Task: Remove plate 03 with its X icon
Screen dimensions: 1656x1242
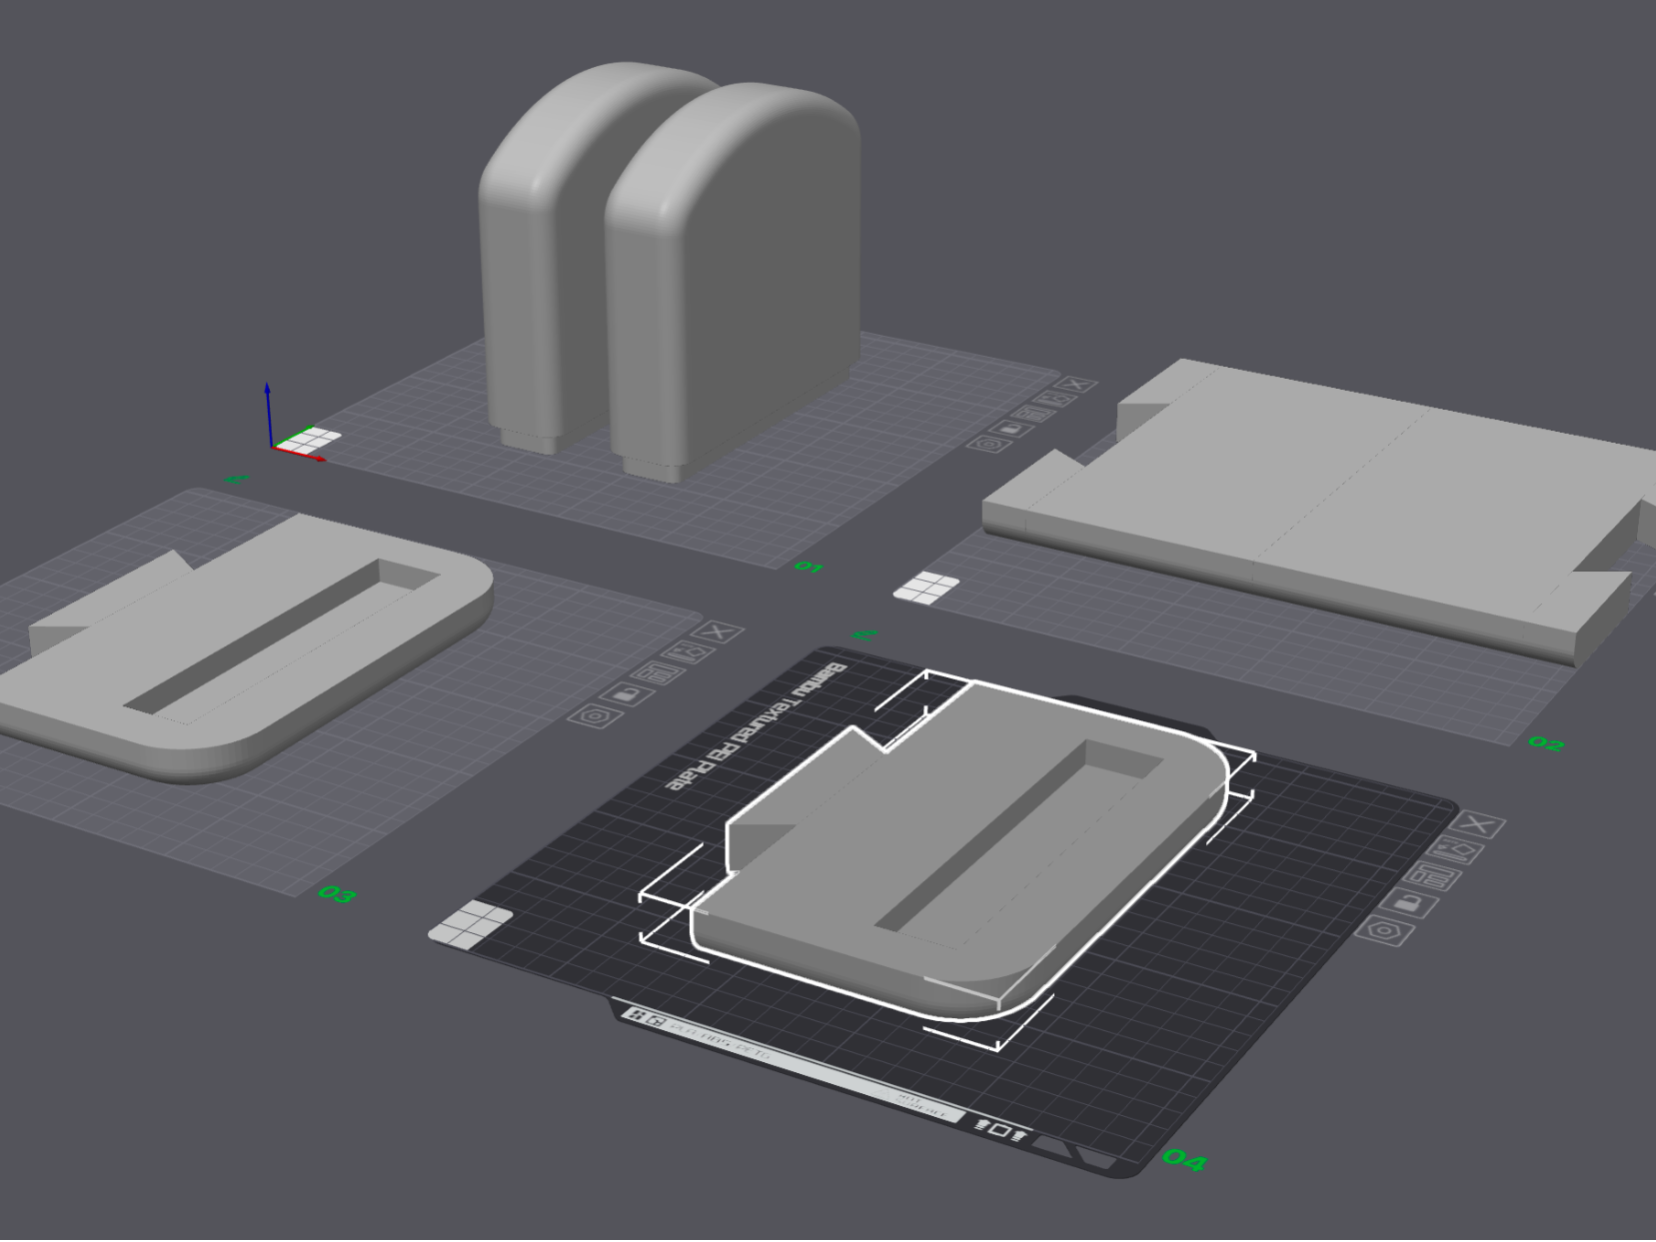Action: [717, 632]
